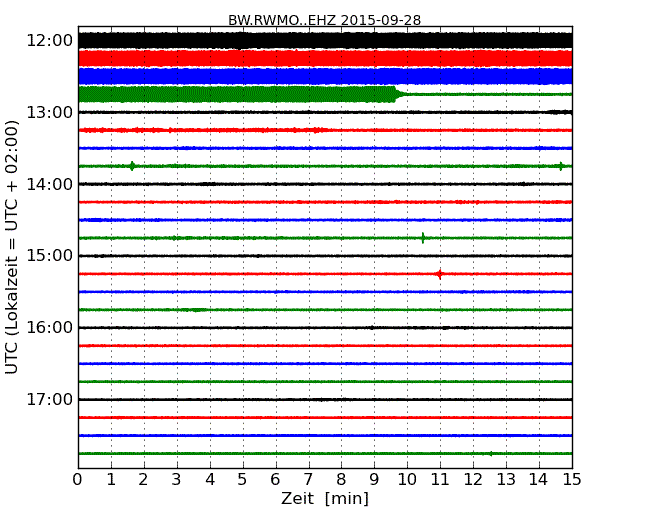The image size is (650, 520).
Task: Click the thick red trace below 12:00
Action: pyautogui.click(x=325, y=58)
